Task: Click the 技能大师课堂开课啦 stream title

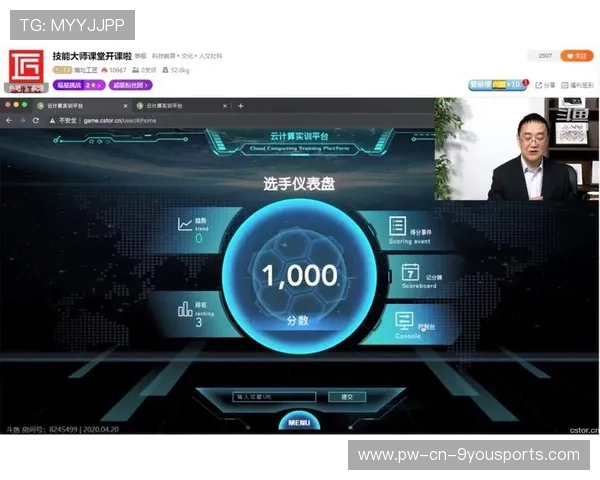Action: 92,56
